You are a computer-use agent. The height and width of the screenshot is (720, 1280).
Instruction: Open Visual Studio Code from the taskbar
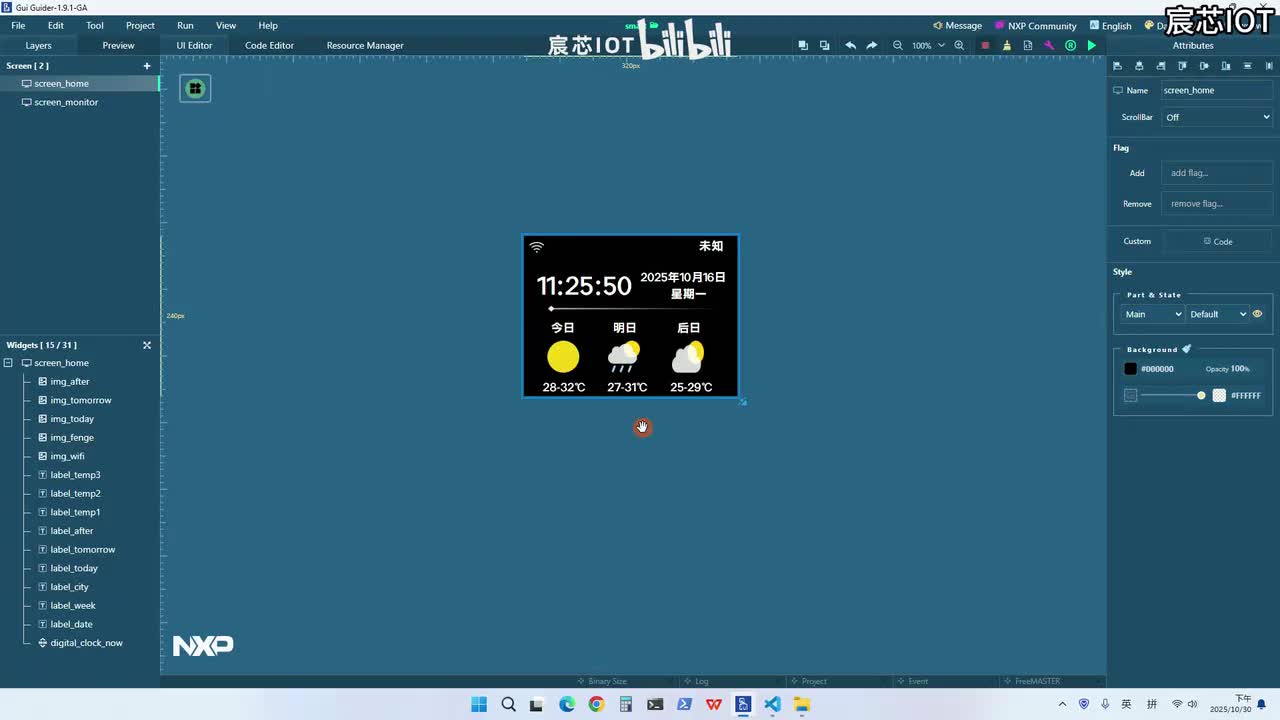coord(772,704)
